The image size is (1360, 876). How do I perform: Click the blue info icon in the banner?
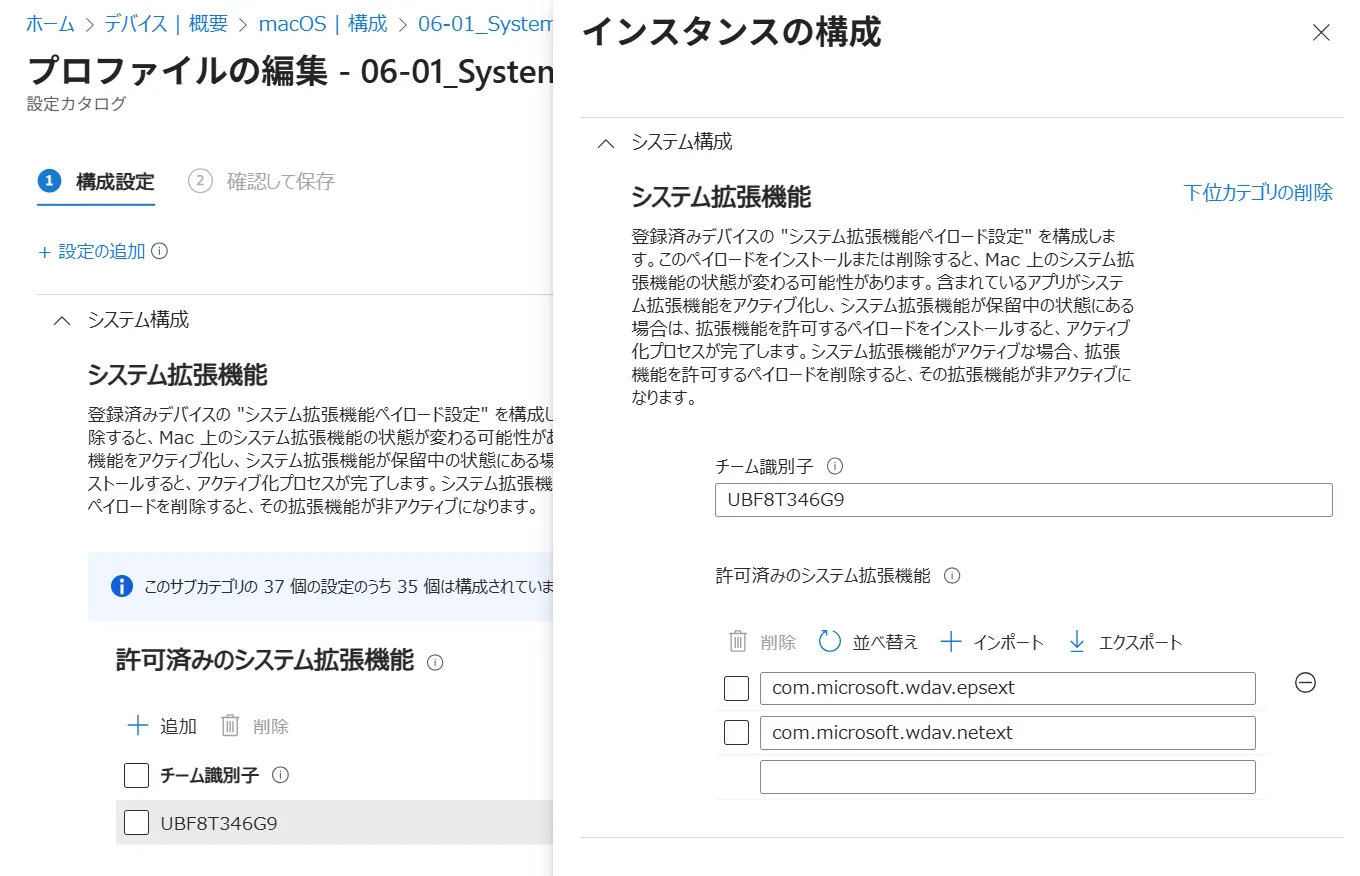(x=122, y=586)
